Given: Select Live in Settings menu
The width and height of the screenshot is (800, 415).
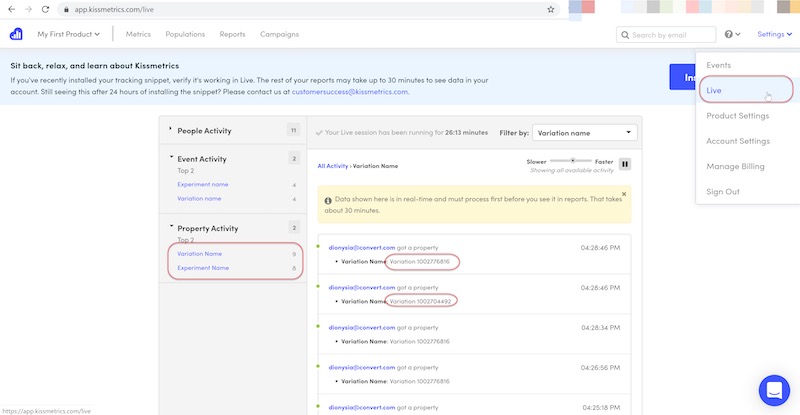Looking at the screenshot, I should tap(714, 90).
